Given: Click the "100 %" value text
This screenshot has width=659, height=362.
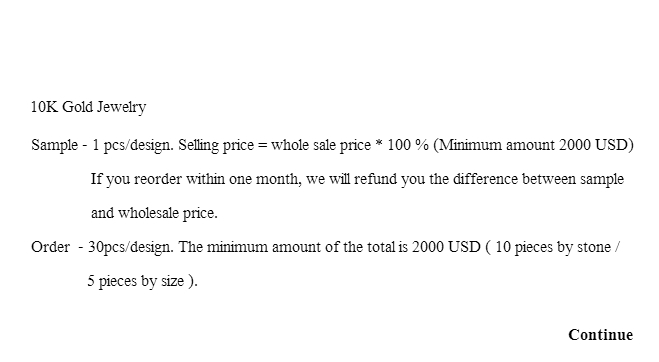Looking at the screenshot, I should [x=408, y=145].
